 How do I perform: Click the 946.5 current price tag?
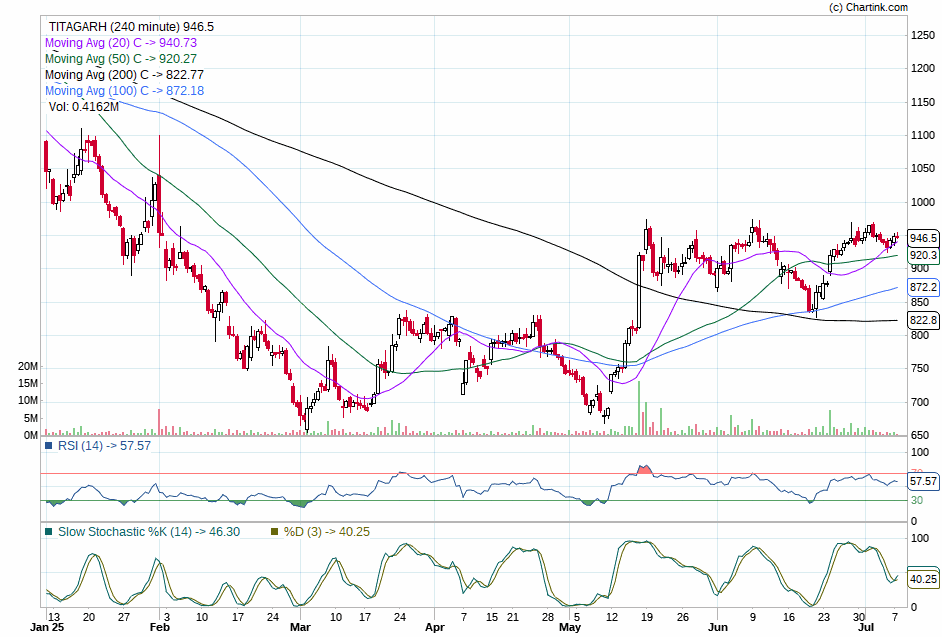(x=923, y=239)
